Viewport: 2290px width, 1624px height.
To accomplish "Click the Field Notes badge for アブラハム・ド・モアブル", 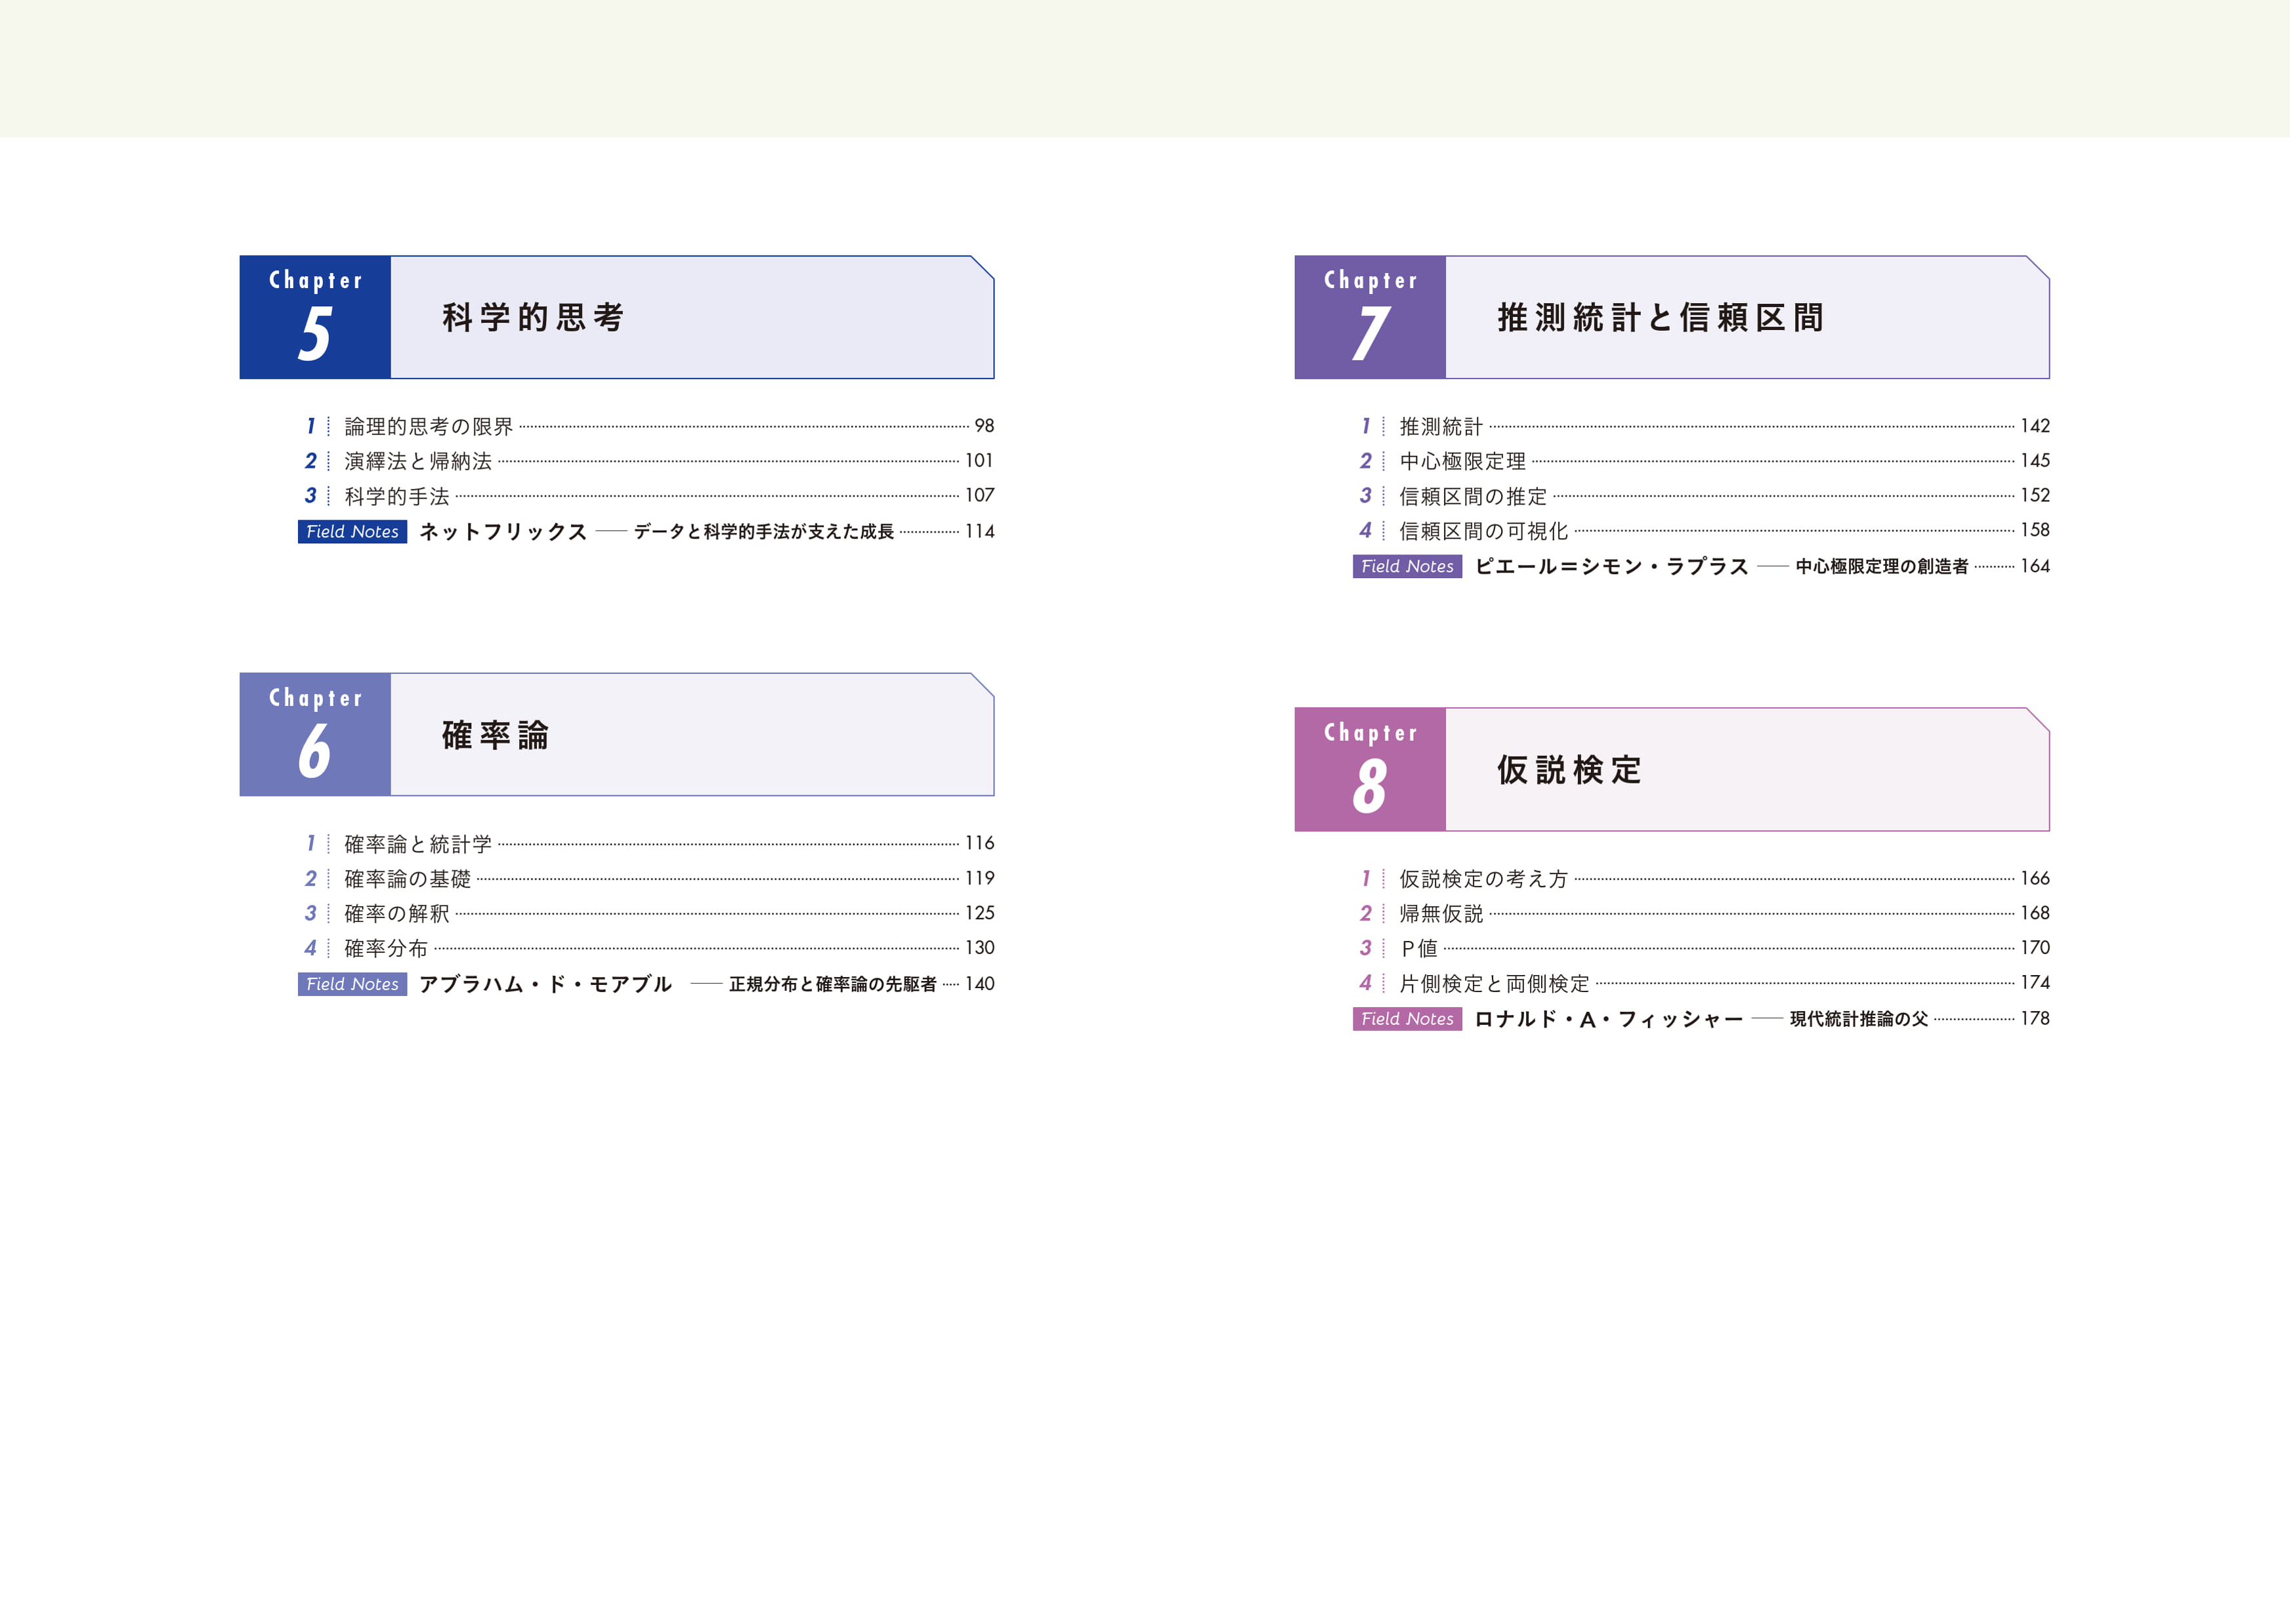I will pyautogui.click(x=352, y=984).
